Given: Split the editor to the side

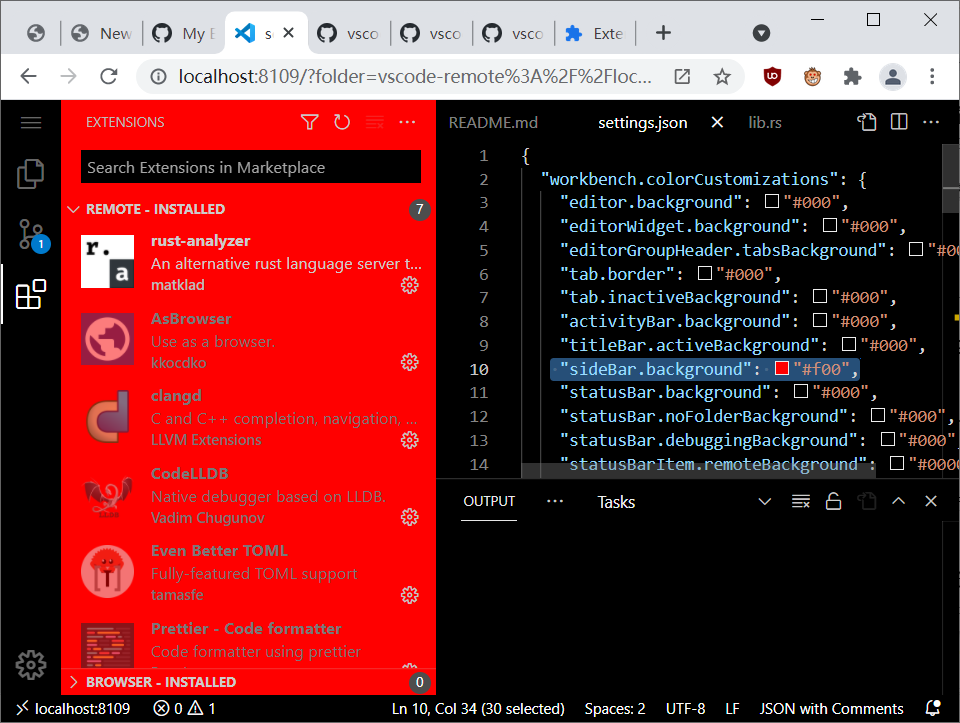Looking at the screenshot, I should [898, 121].
